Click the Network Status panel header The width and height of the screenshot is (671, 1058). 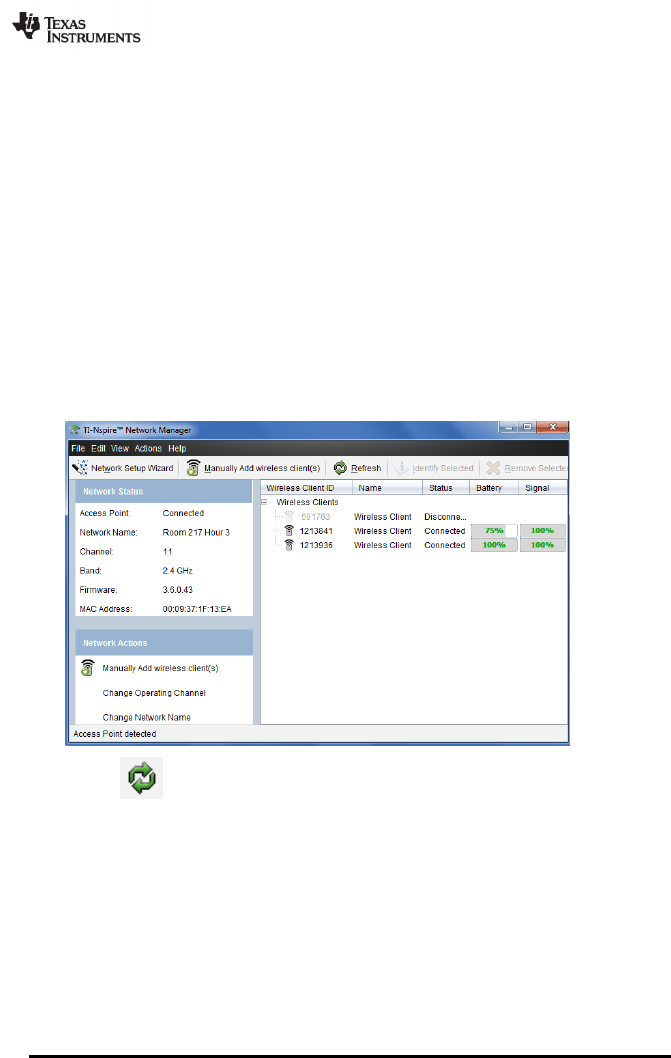coord(164,491)
